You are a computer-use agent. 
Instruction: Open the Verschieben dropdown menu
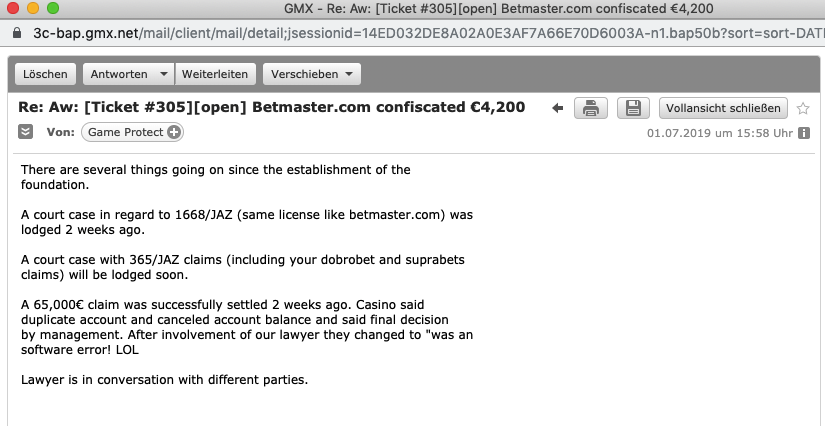tap(312, 74)
